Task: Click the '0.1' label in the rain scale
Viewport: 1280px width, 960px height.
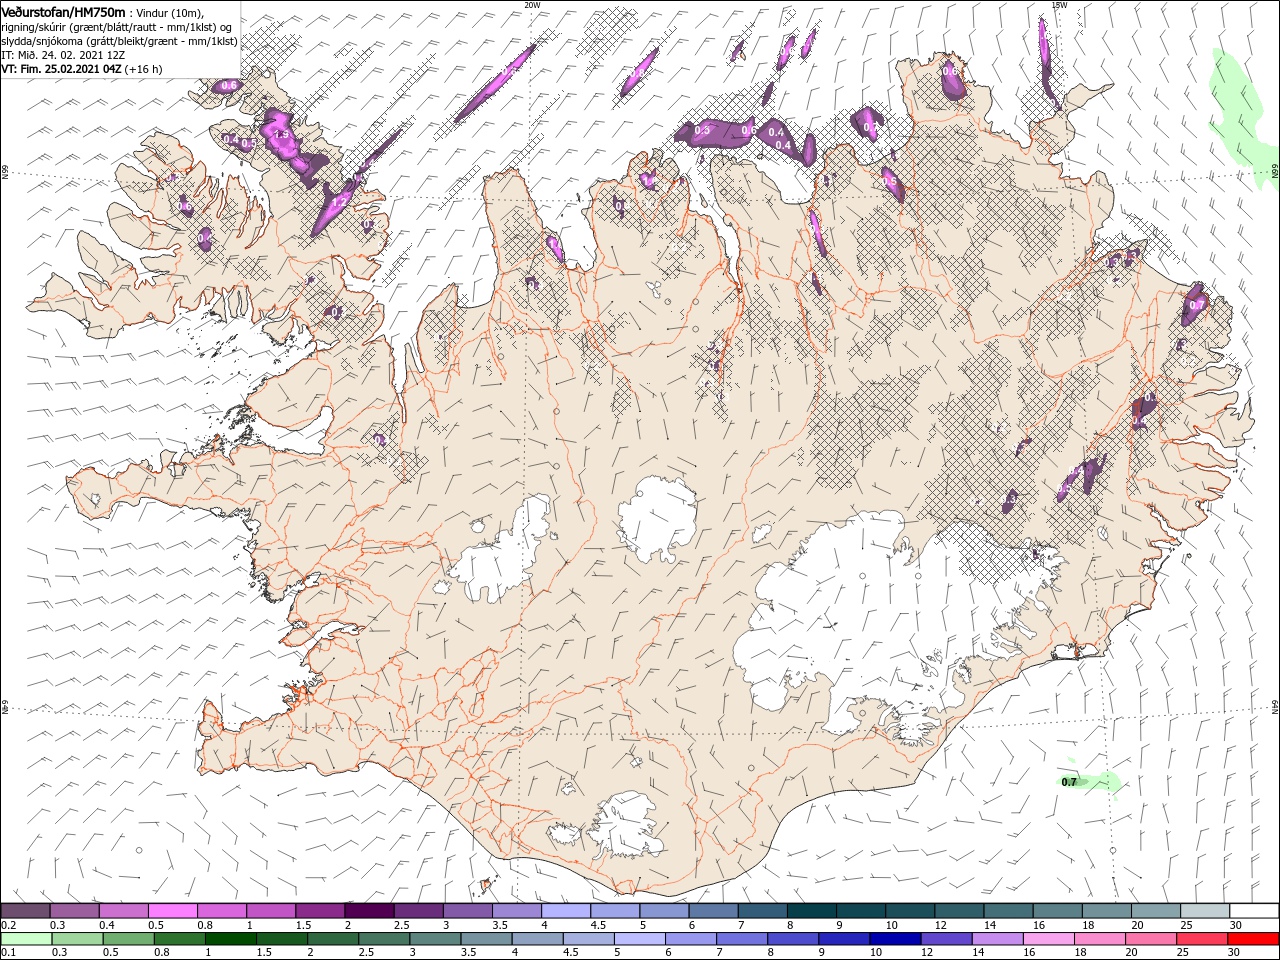Action: tap(7, 953)
